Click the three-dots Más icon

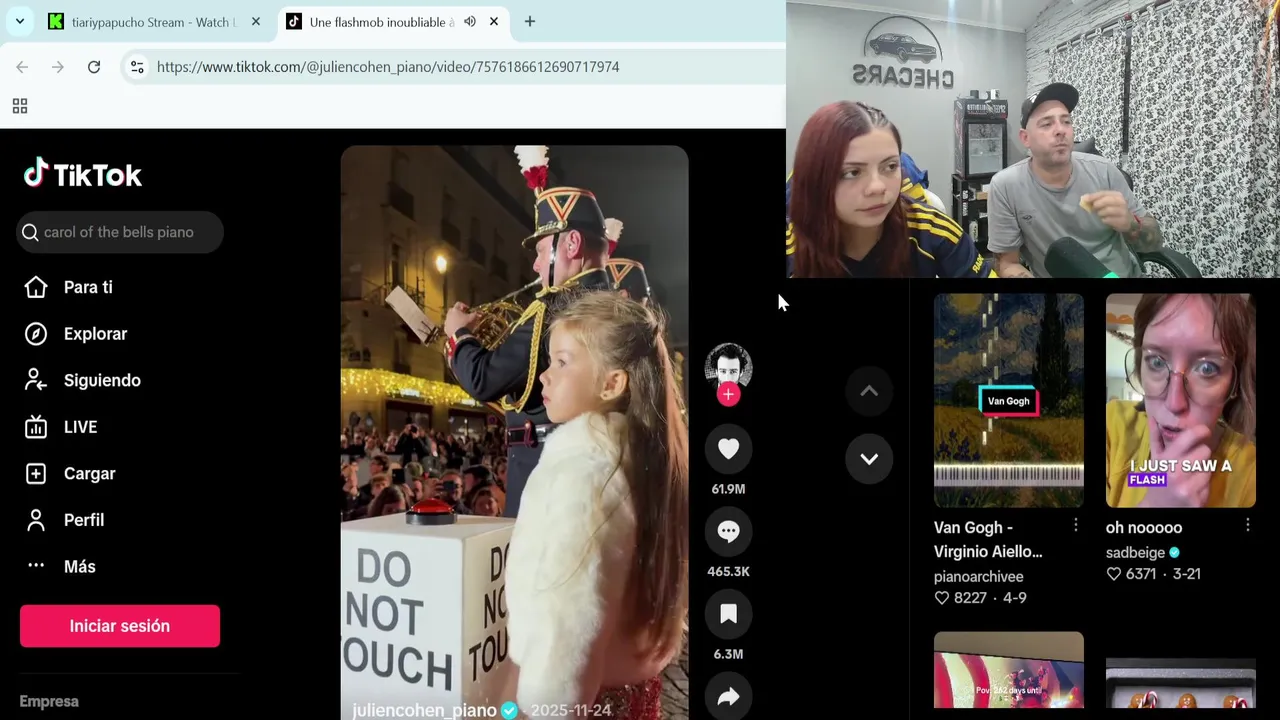36,566
